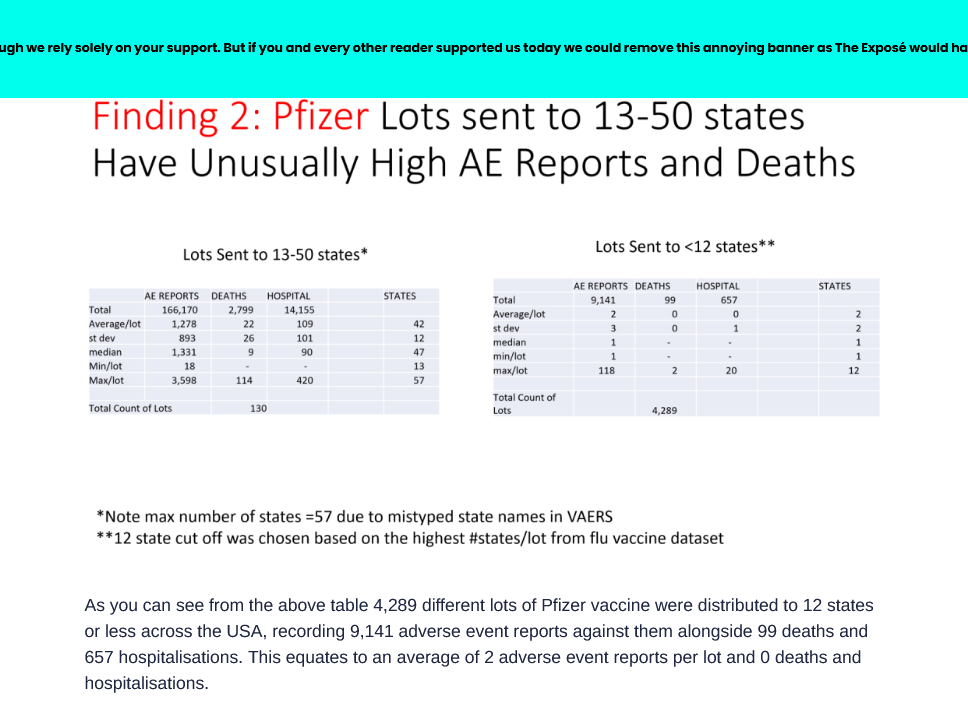Click the 26 st dev deaths value
968x721 pixels.
(x=248, y=338)
